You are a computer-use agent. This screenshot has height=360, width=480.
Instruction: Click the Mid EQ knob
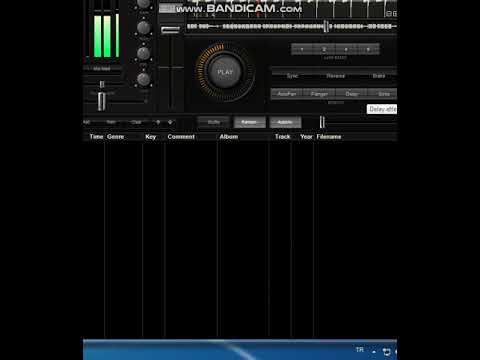tap(143, 53)
